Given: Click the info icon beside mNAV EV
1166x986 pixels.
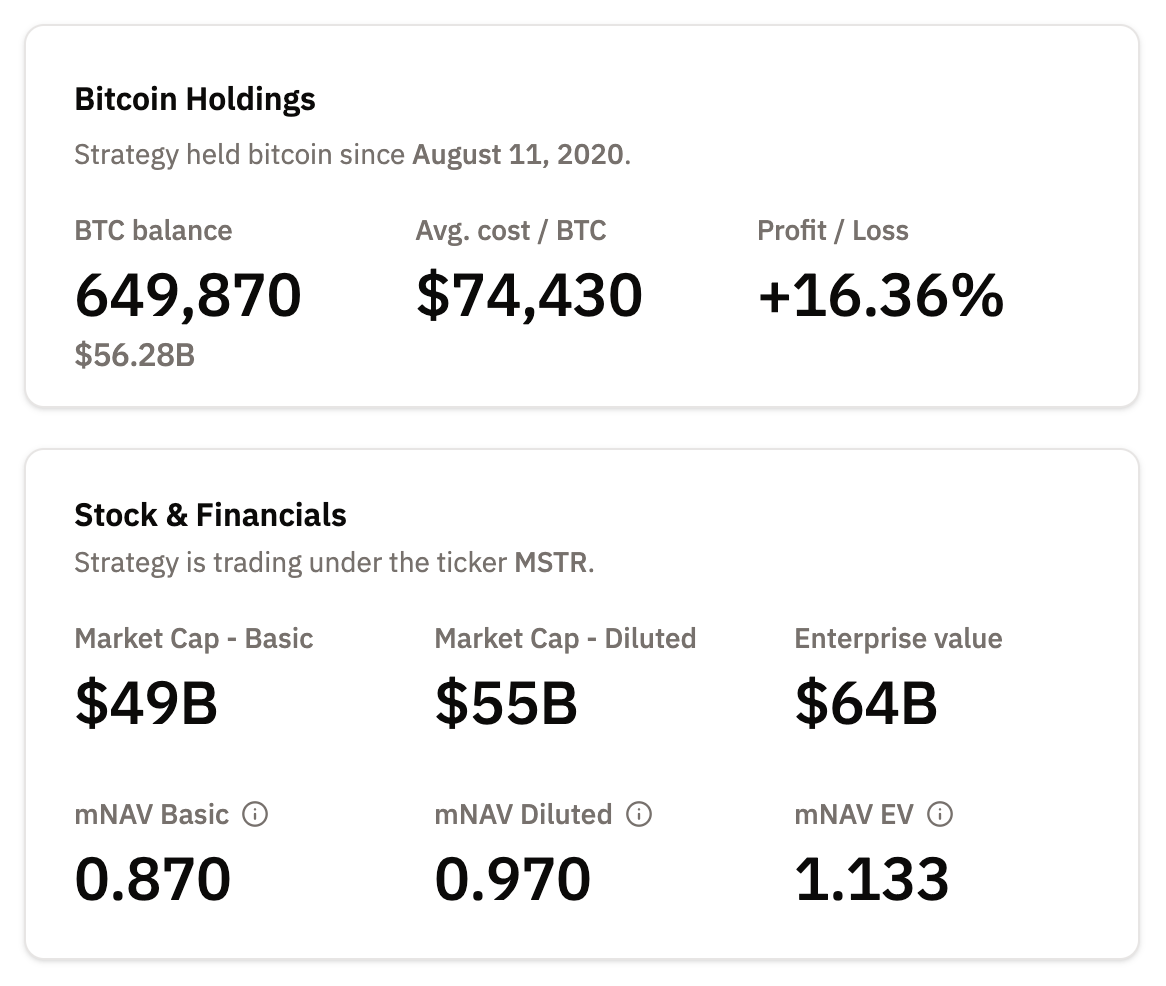Looking at the screenshot, I should (938, 815).
